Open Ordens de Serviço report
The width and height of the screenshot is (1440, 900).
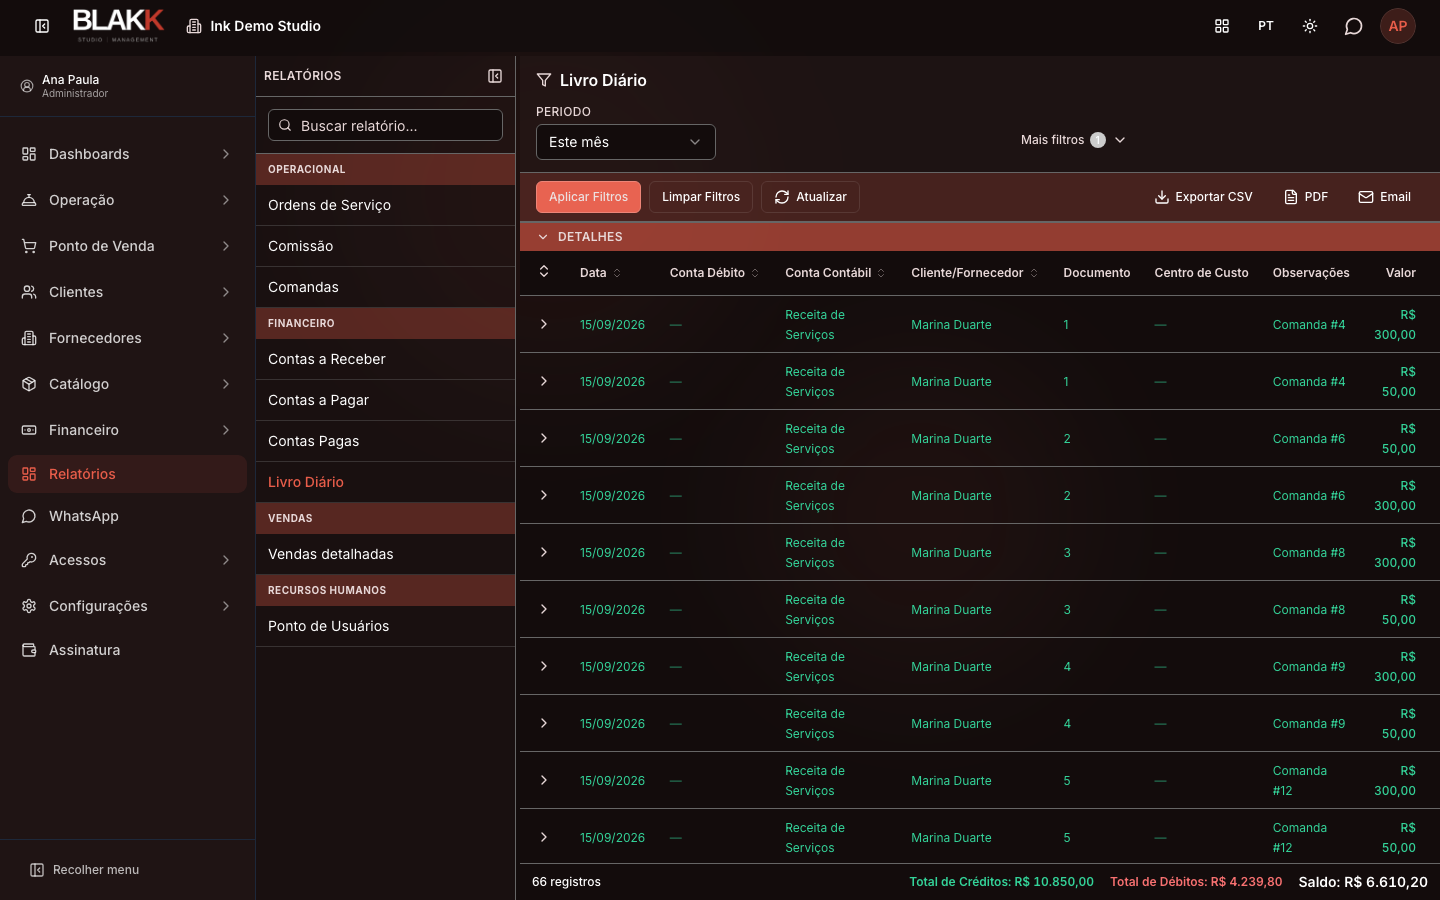386,205
